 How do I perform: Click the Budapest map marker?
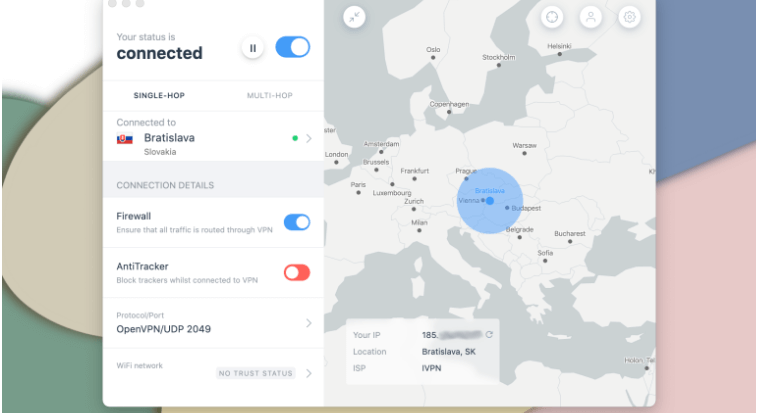507,208
